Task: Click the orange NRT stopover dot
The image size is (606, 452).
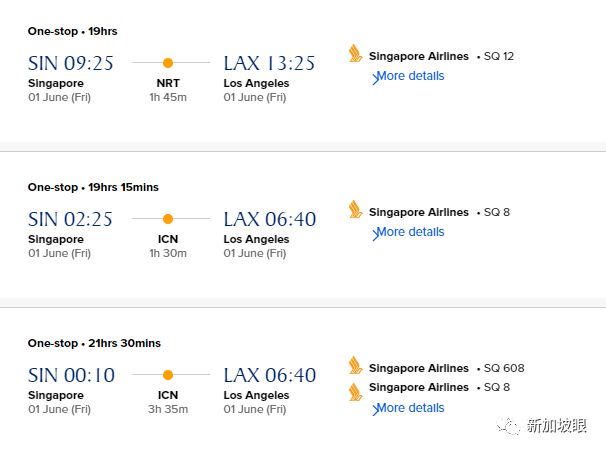Action: (x=168, y=63)
